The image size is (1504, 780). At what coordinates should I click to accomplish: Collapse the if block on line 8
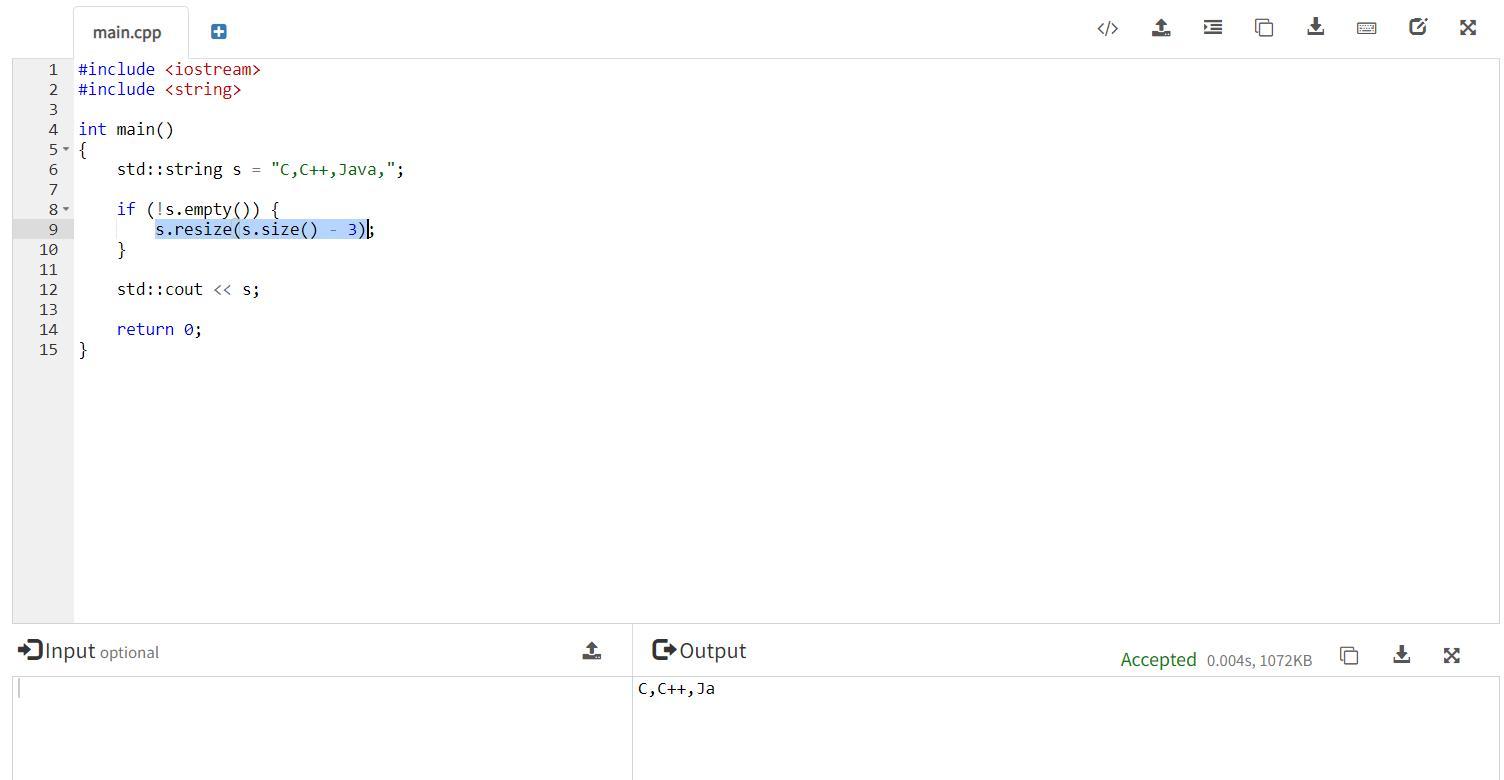(x=67, y=210)
